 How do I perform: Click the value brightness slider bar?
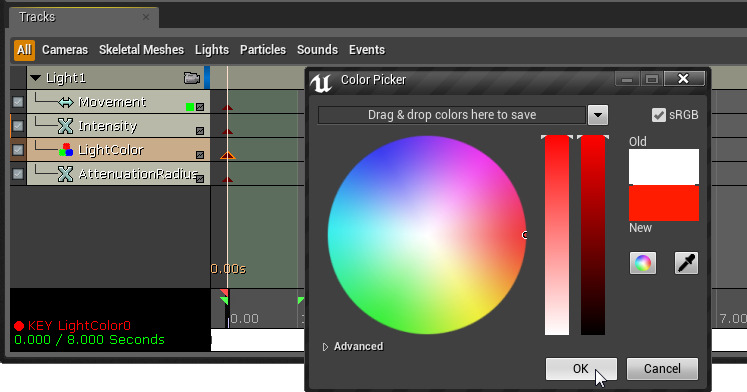pyautogui.click(x=593, y=235)
